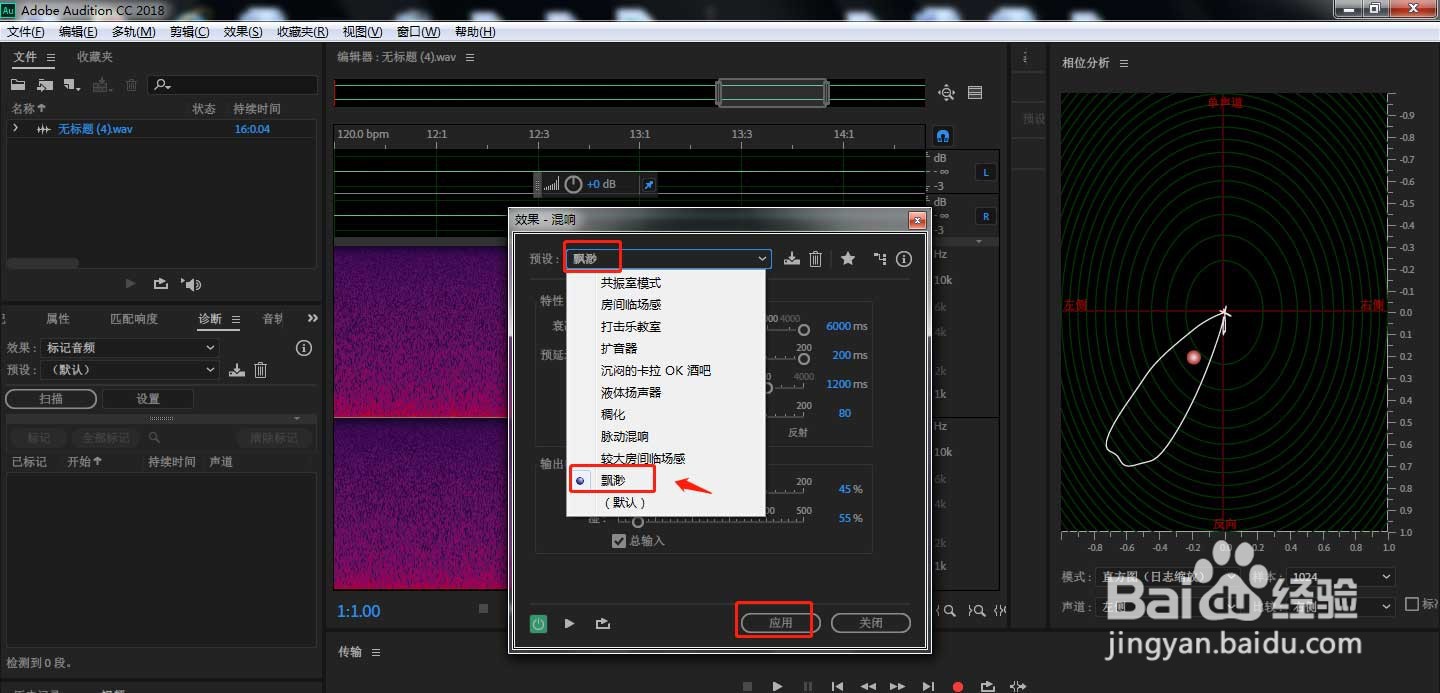
Task: Click favorite star icon in reverb dialog
Action: pyautogui.click(x=848, y=259)
